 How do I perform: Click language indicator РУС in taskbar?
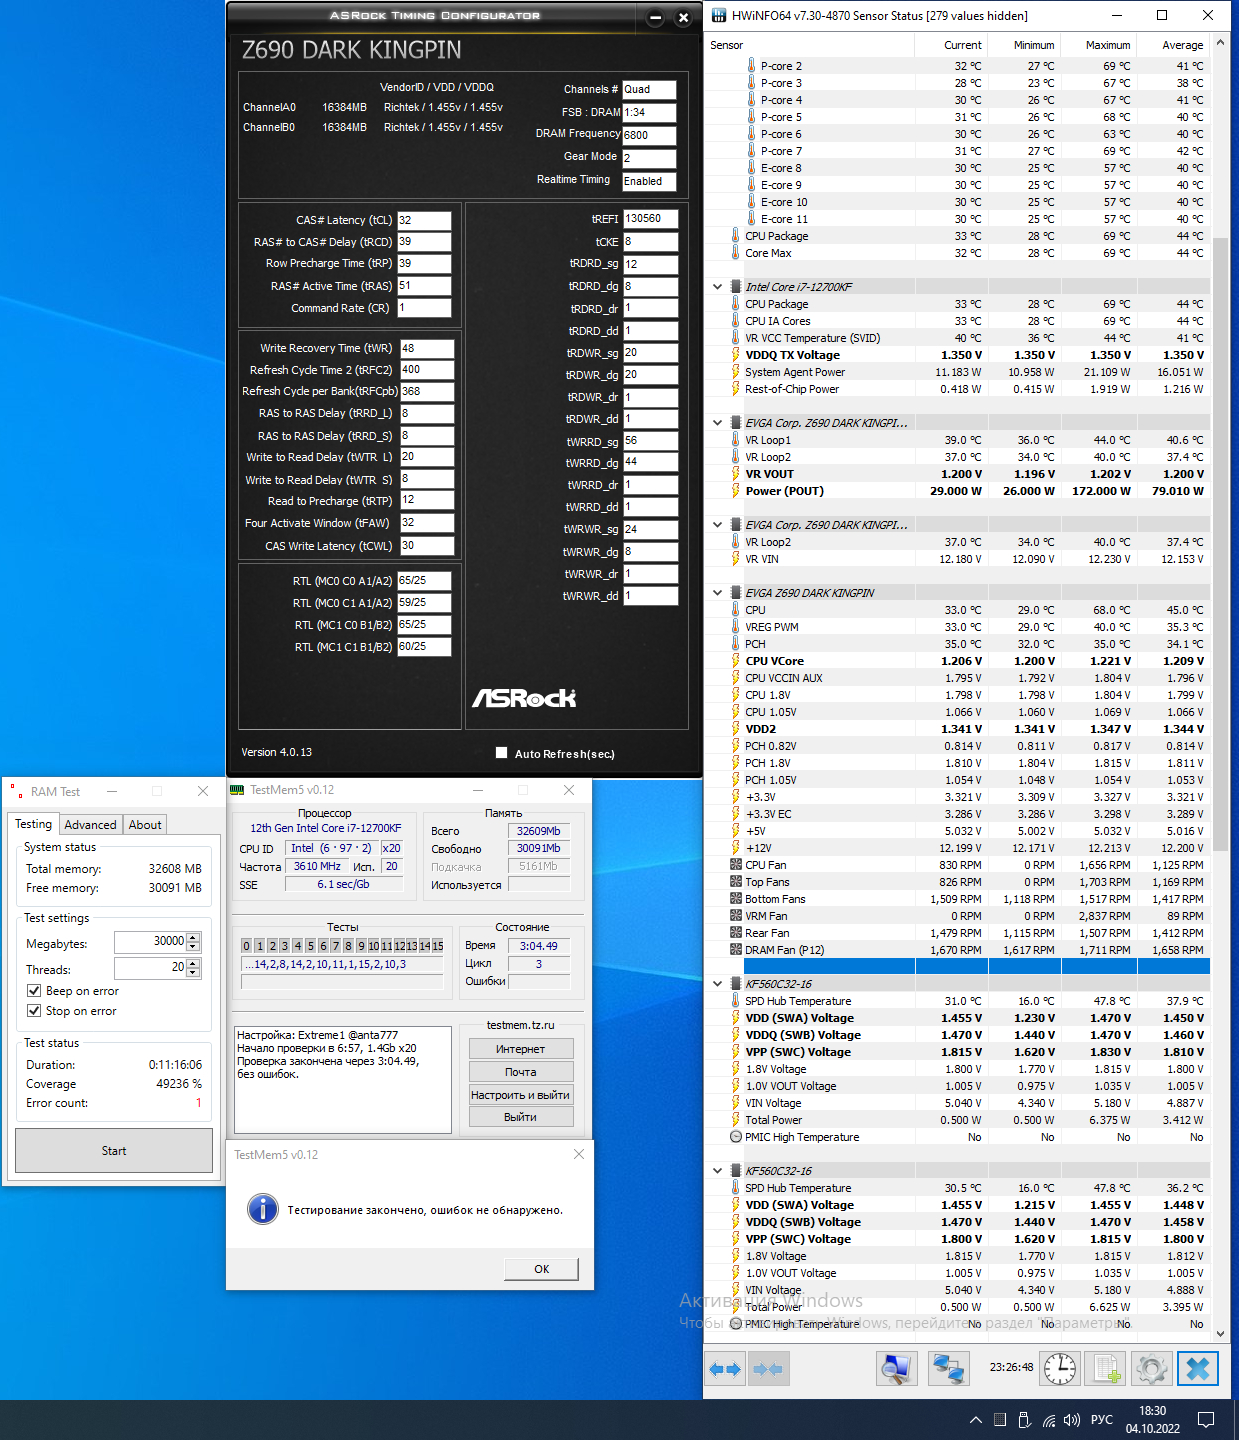pyautogui.click(x=1102, y=1420)
